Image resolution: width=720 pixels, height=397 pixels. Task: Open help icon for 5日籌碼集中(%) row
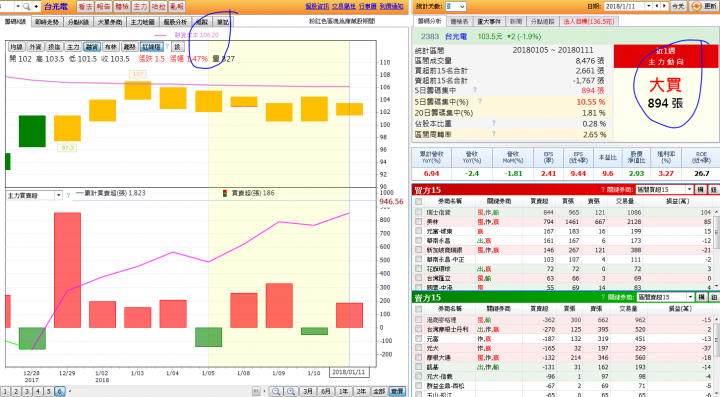[479, 101]
